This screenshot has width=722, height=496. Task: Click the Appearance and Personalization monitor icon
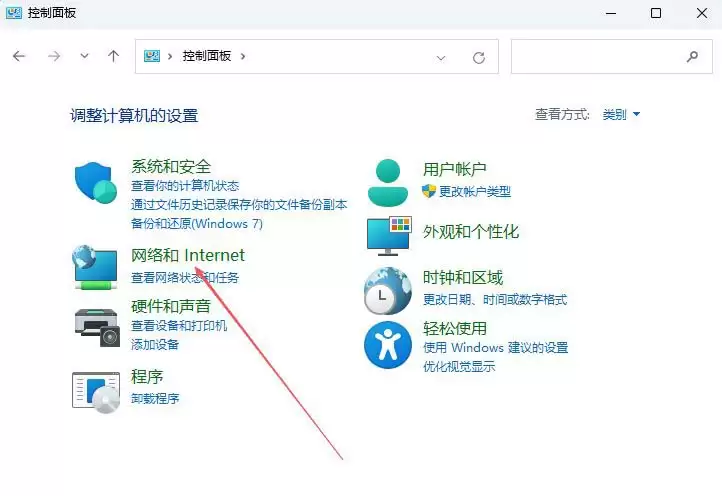point(389,235)
